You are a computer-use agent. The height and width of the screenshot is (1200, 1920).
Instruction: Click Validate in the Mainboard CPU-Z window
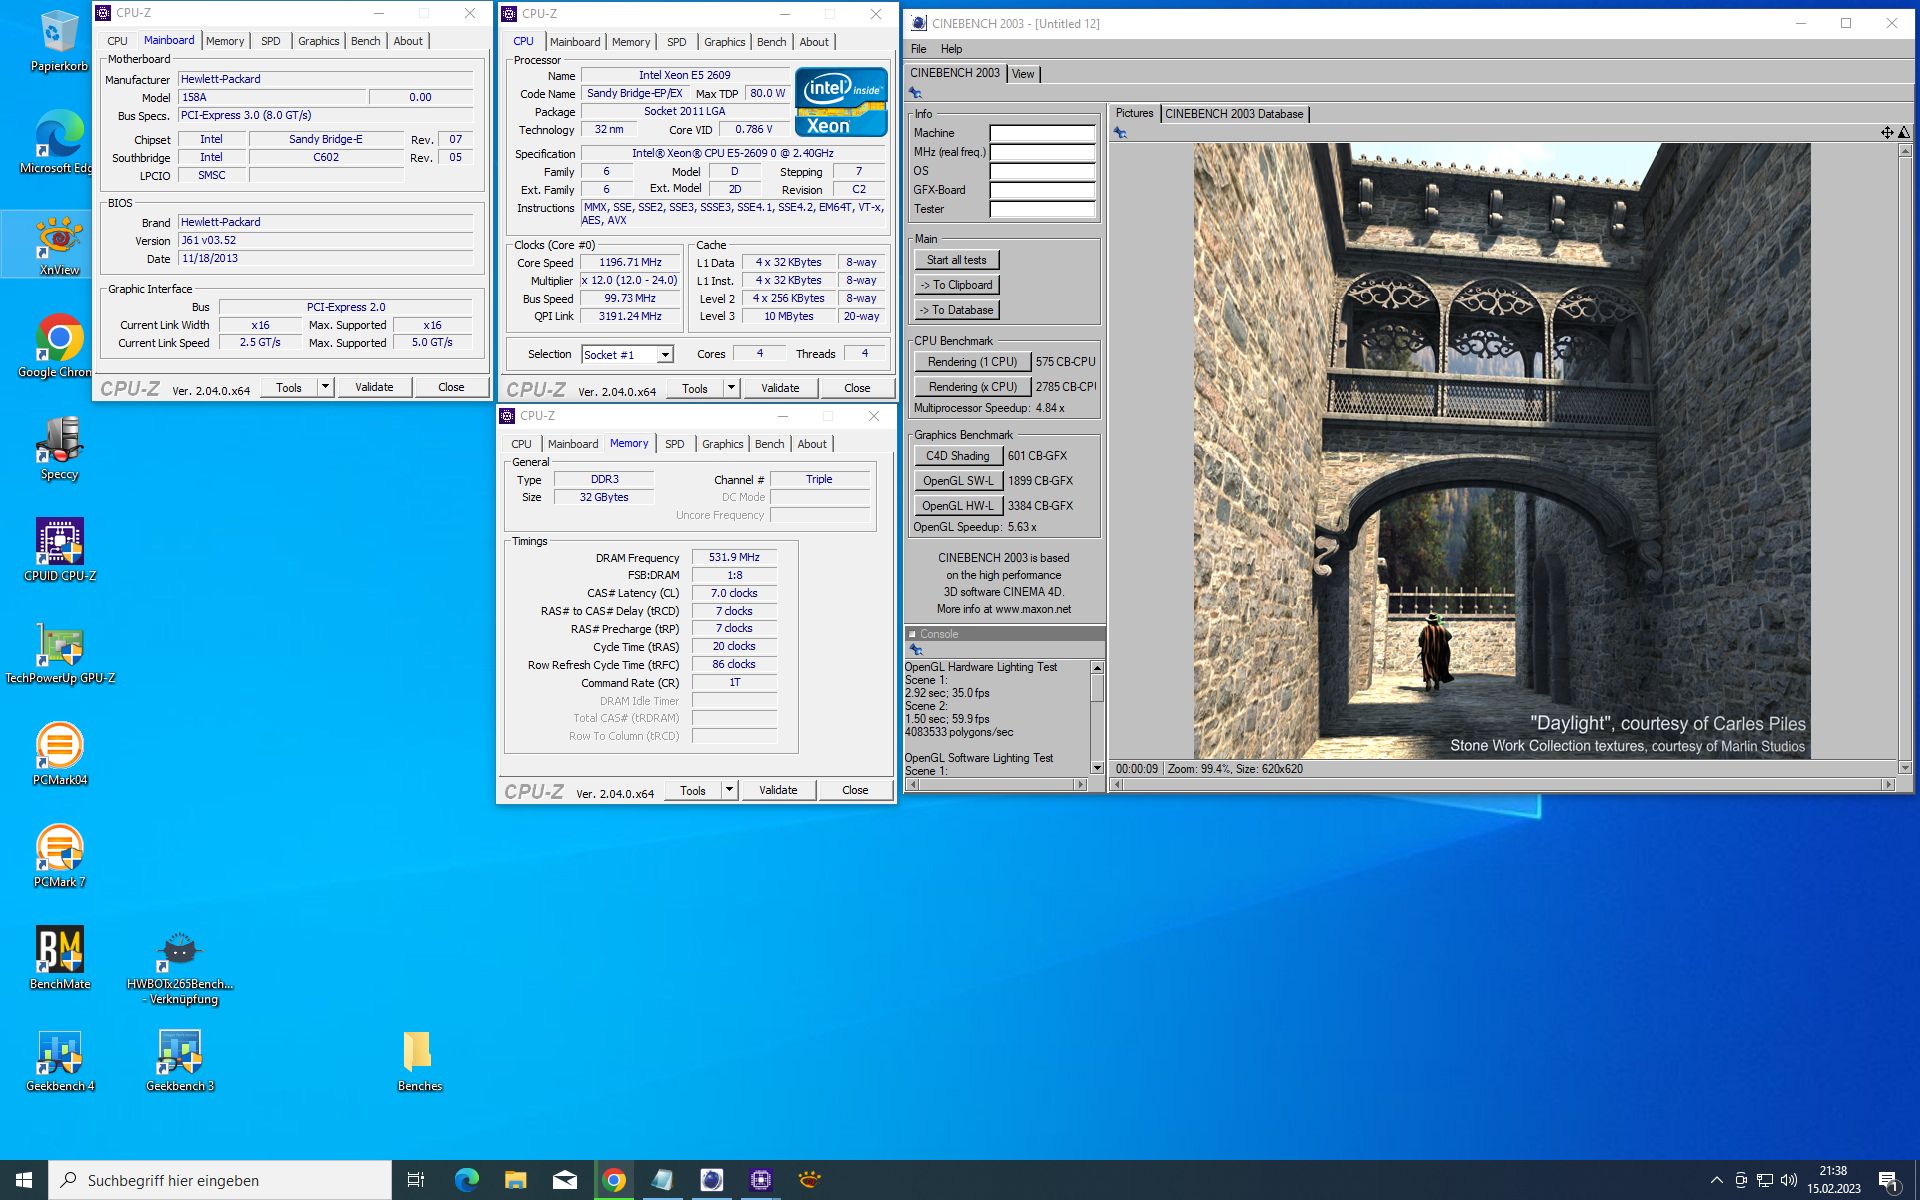(374, 387)
